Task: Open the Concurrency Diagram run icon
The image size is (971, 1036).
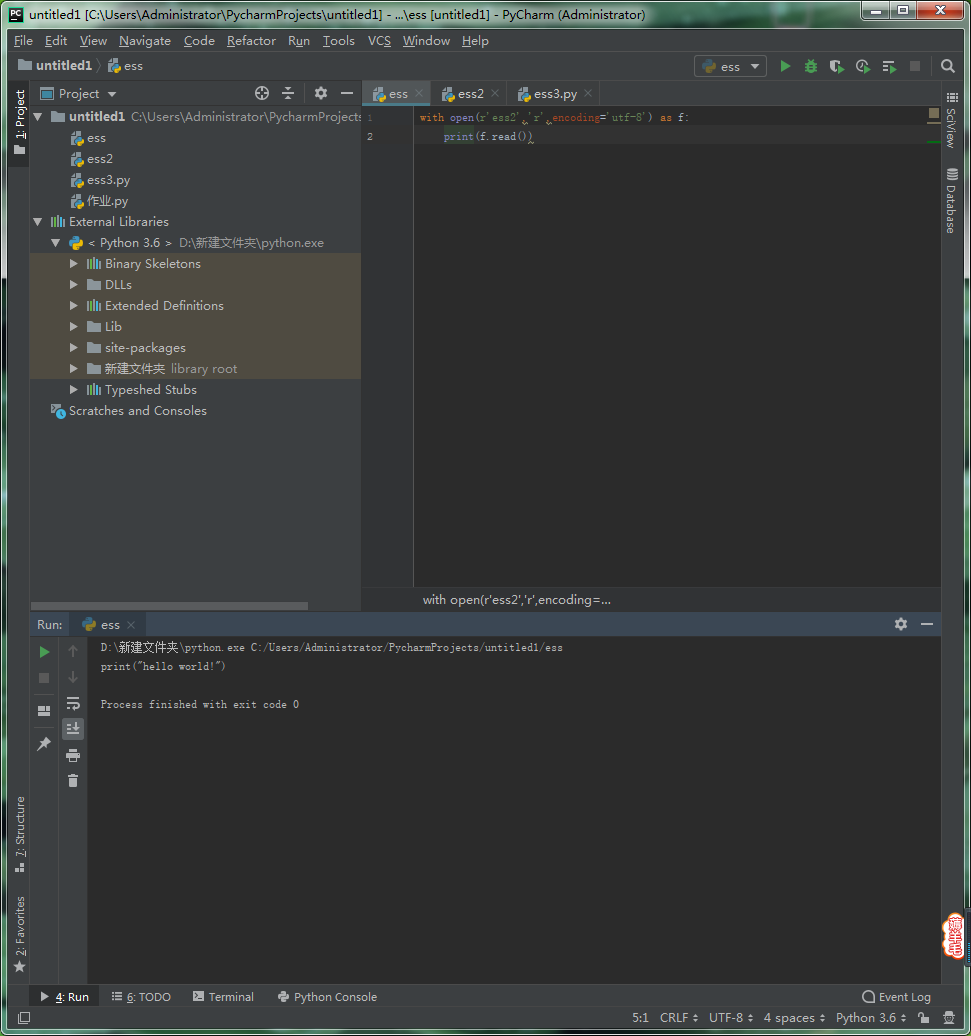Action: pos(889,66)
